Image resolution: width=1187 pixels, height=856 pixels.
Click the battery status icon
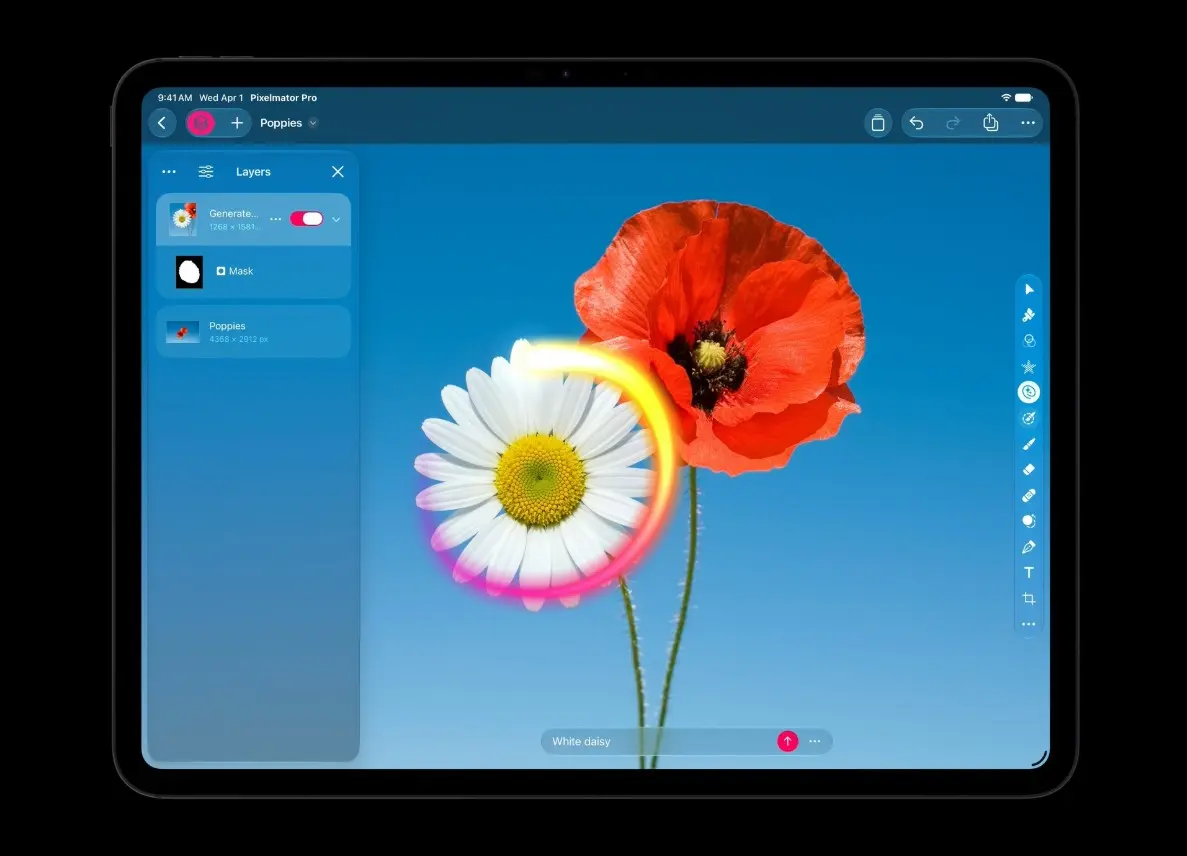1023,98
